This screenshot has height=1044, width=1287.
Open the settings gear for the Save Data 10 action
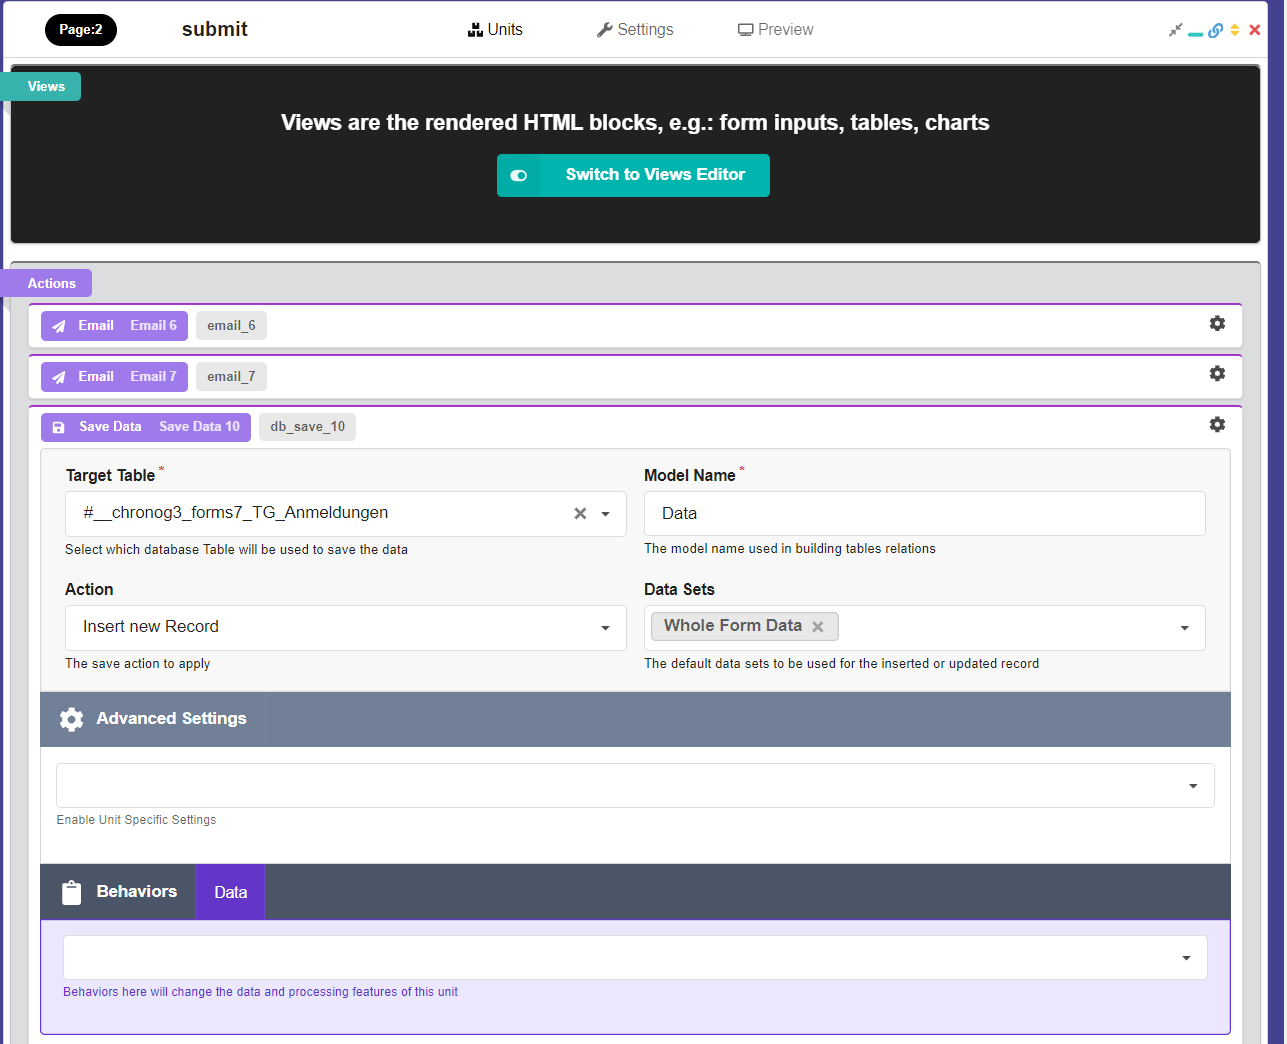tap(1217, 424)
